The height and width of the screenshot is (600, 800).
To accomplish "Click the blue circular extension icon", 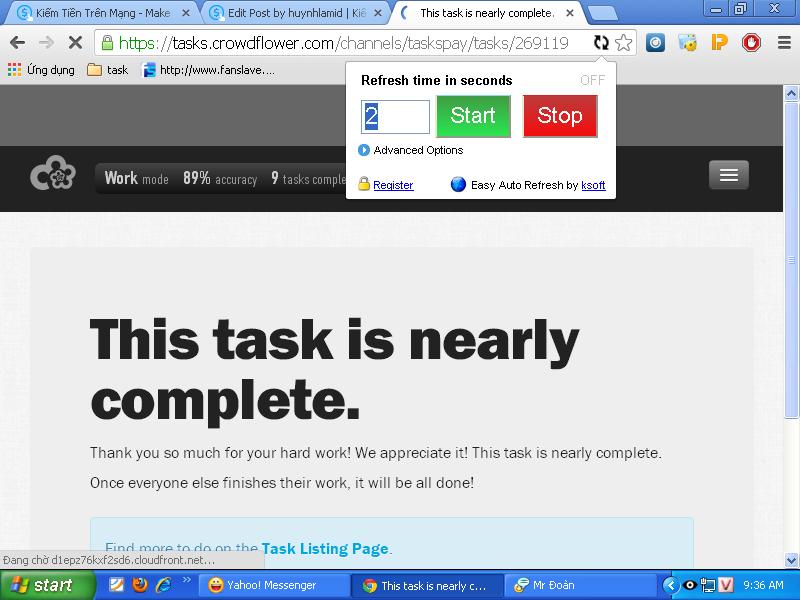I will tap(655, 43).
